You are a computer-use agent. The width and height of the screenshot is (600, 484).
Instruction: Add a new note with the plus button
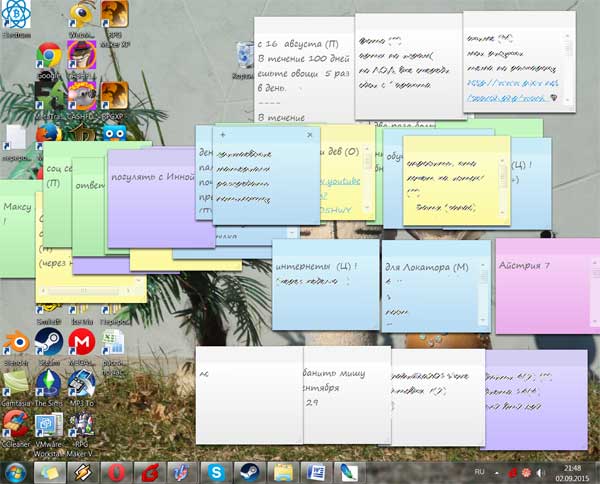[x=222, y=134]
